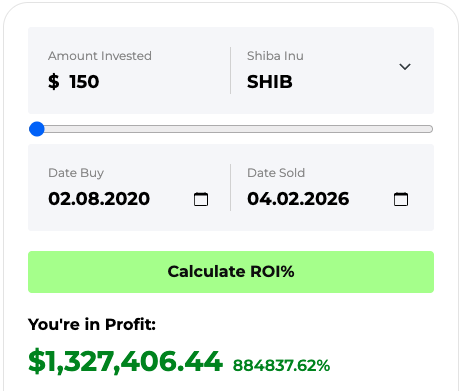Edit the Date Buy value 02.08.2020
This screenshot has width=463, height=391.
(x=99, y=199)
